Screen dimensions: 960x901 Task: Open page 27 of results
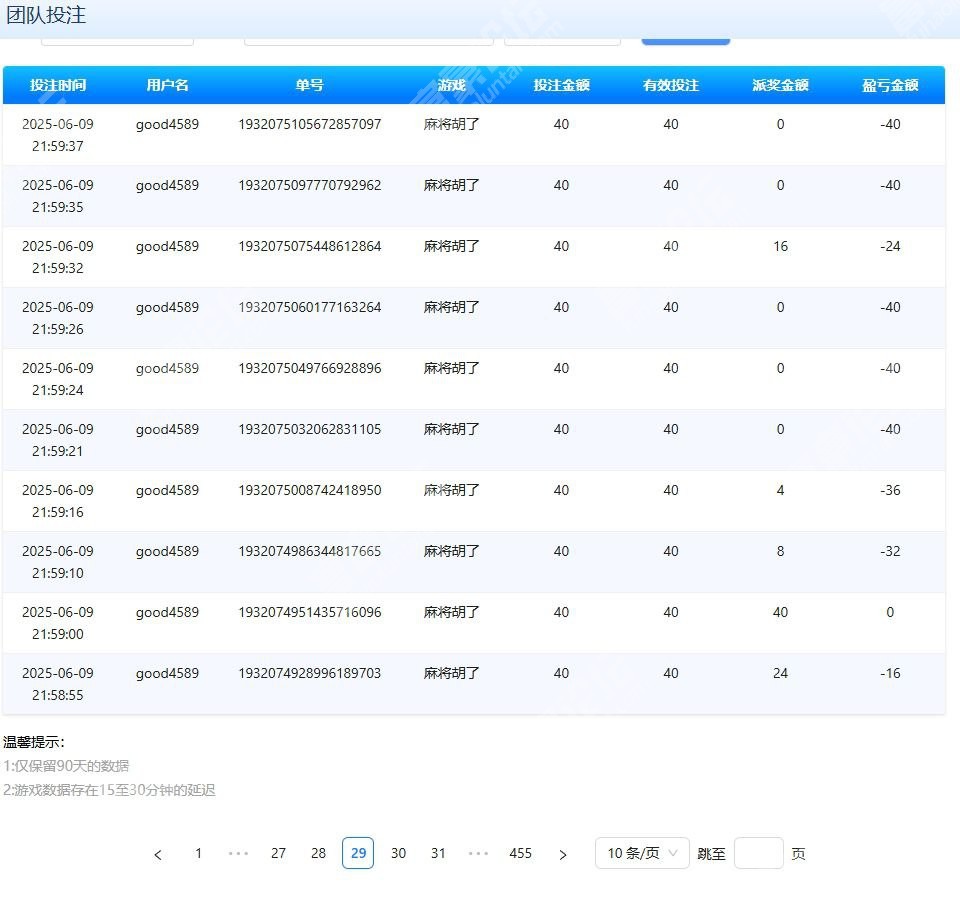(279, 853)
